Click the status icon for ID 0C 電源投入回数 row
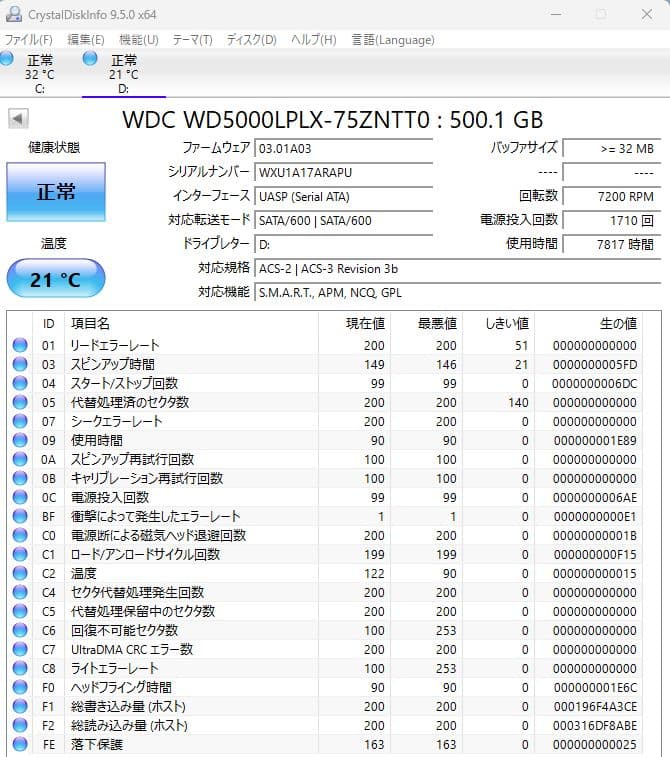The width and height of the screenshot is (670, 757). pos(20,497)
